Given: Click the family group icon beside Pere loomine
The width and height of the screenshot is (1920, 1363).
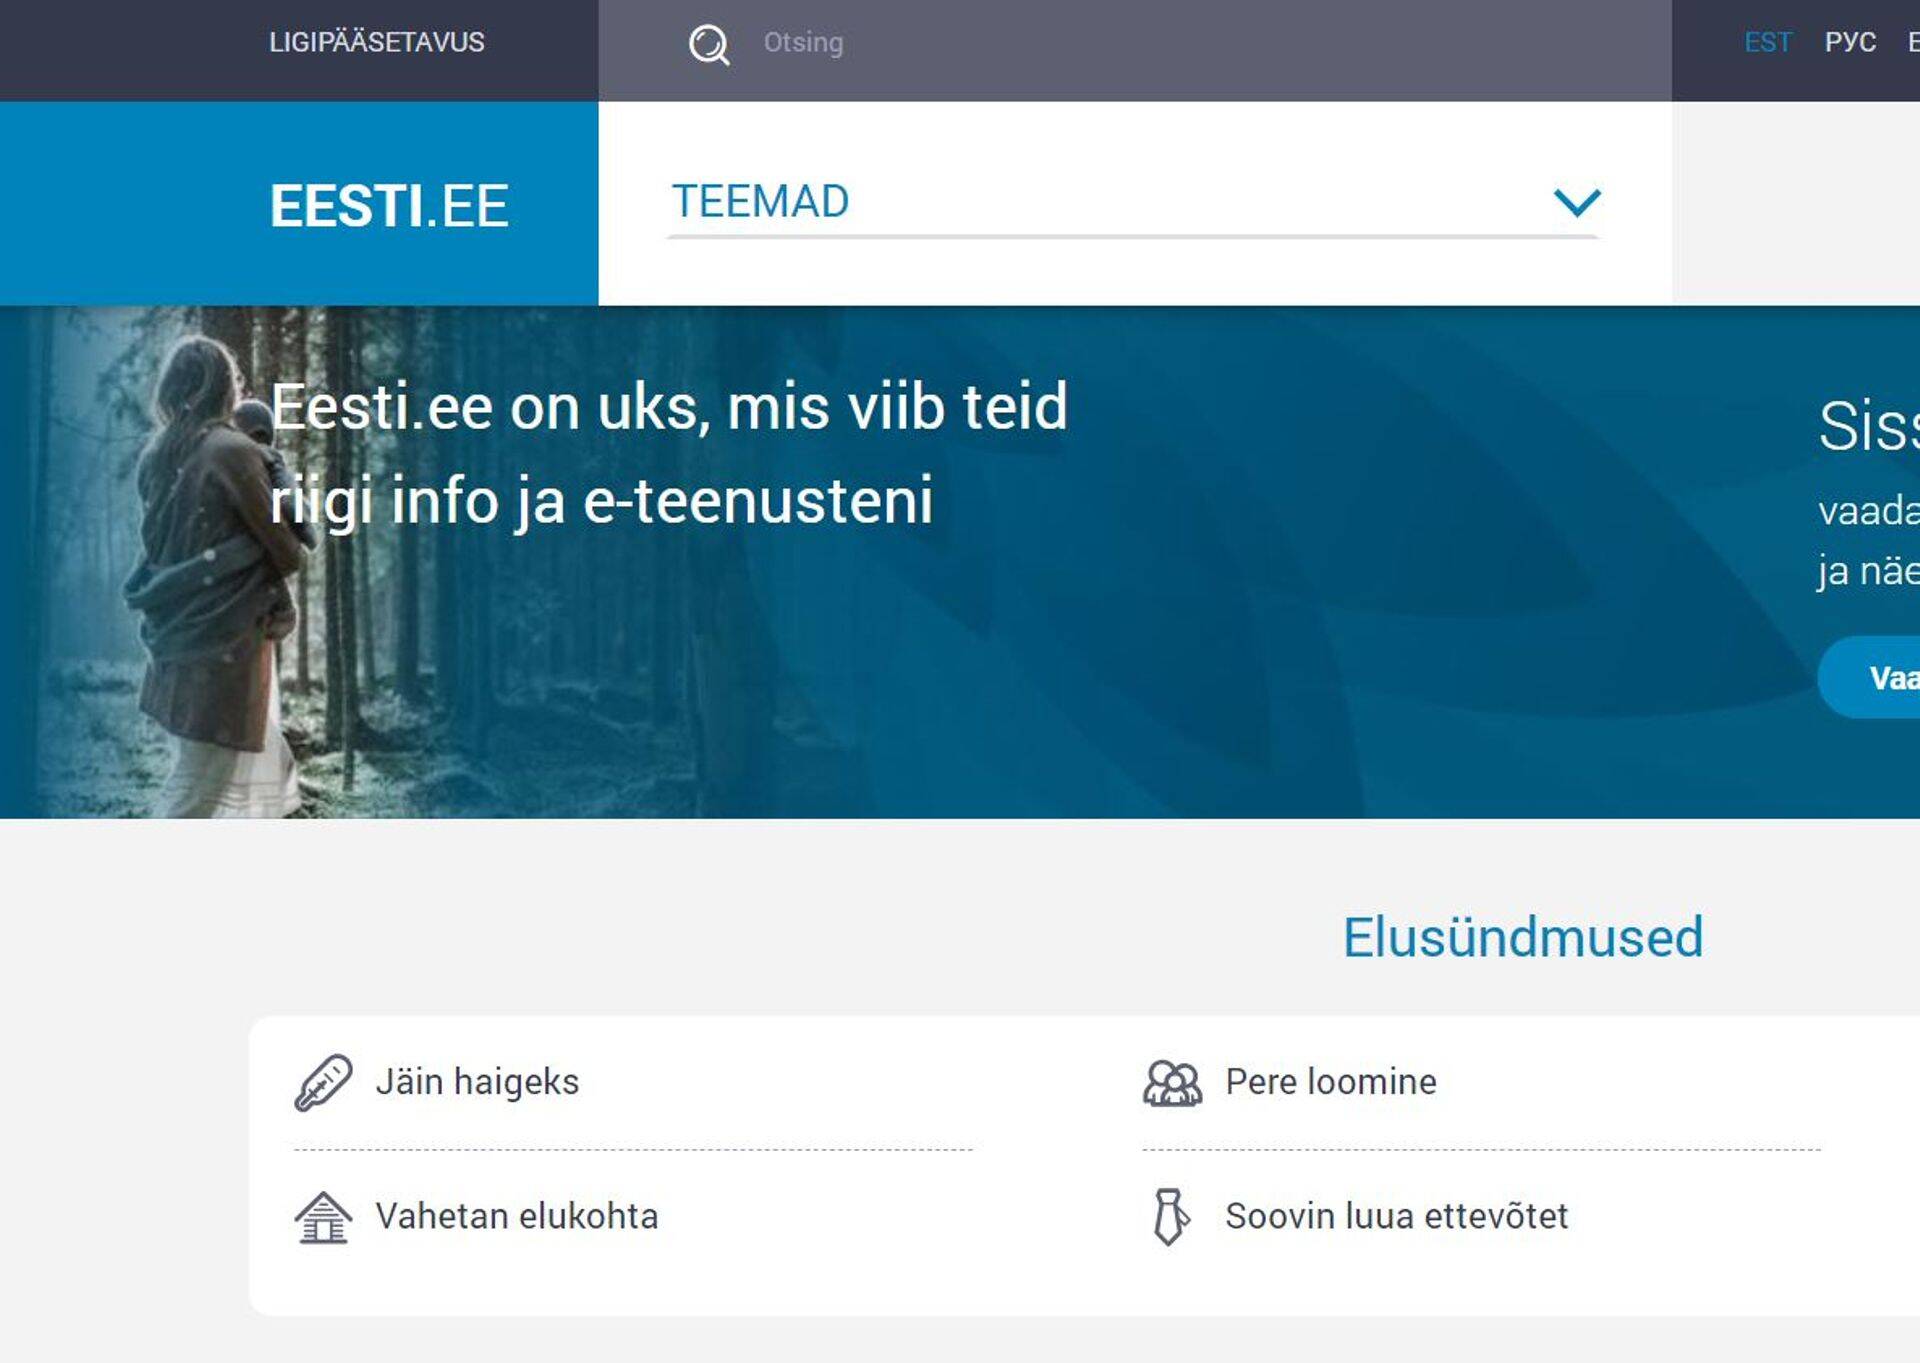Looking at the screenshot, I should pyautogui.click(x=1172, y=1082).
